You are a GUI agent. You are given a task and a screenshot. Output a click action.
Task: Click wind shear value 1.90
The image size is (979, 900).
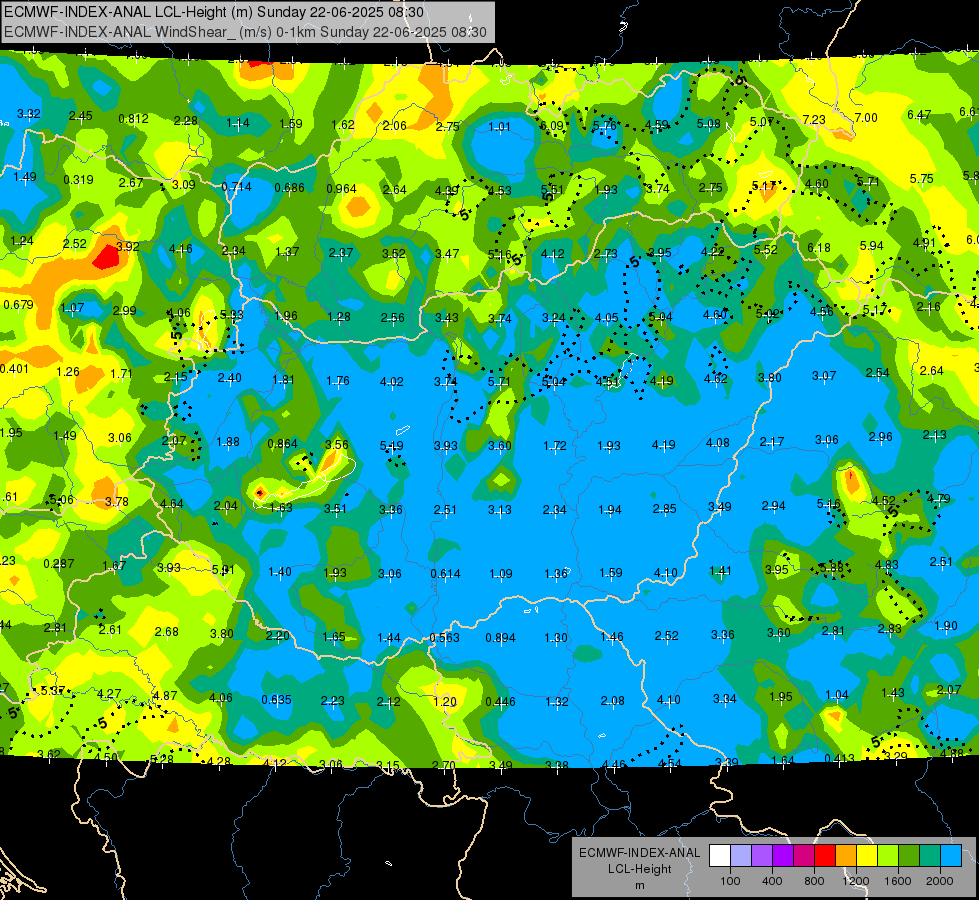pos(946,626)
